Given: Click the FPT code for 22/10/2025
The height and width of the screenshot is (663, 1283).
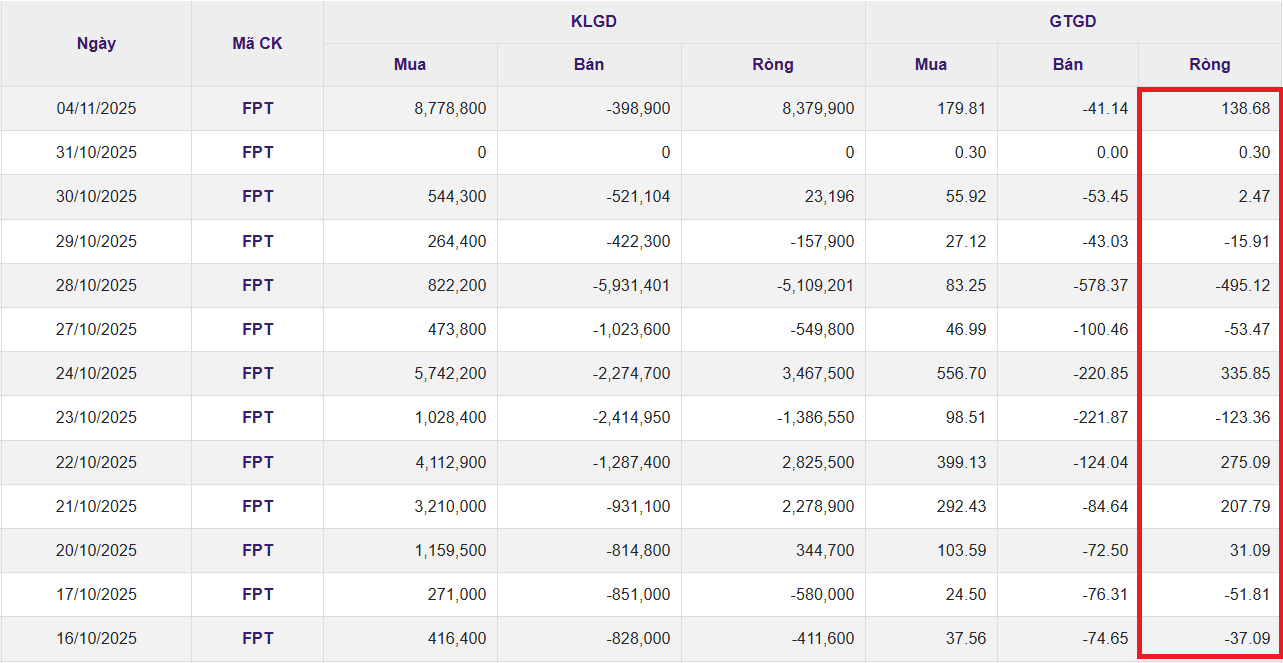Looking at the screenshot, I should click(x=257, y=462).
